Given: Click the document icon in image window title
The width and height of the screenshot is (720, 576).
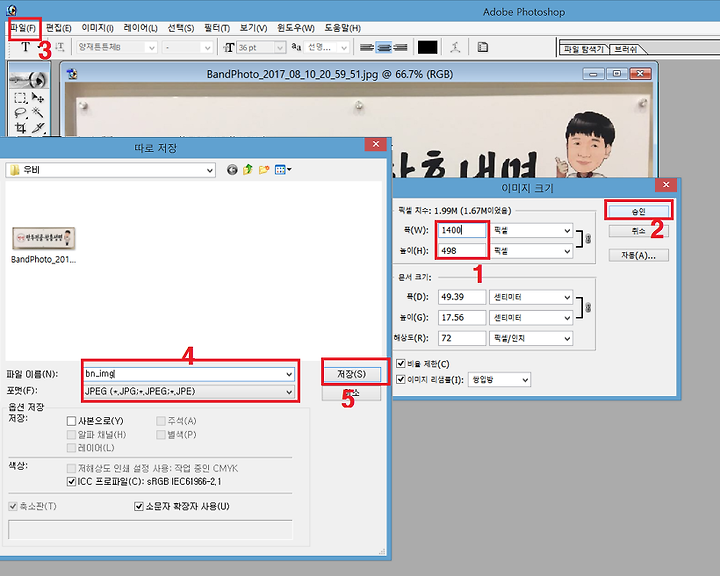Looking at the screenshot, I should point(72,73).
